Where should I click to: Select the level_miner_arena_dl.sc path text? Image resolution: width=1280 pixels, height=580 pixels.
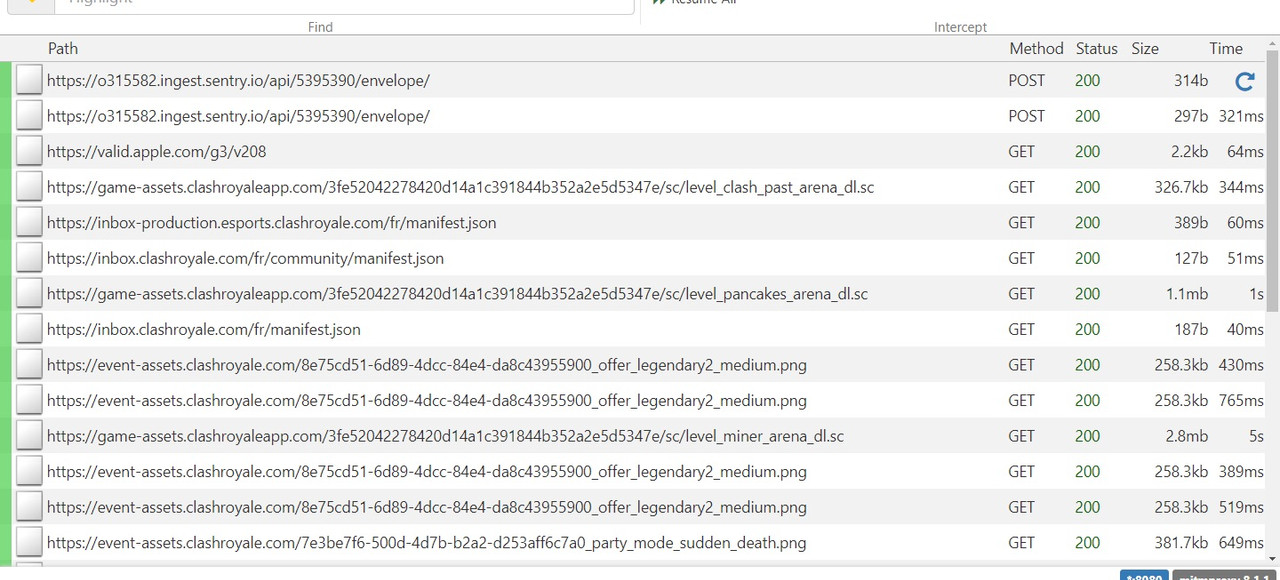tap(445, 436)
